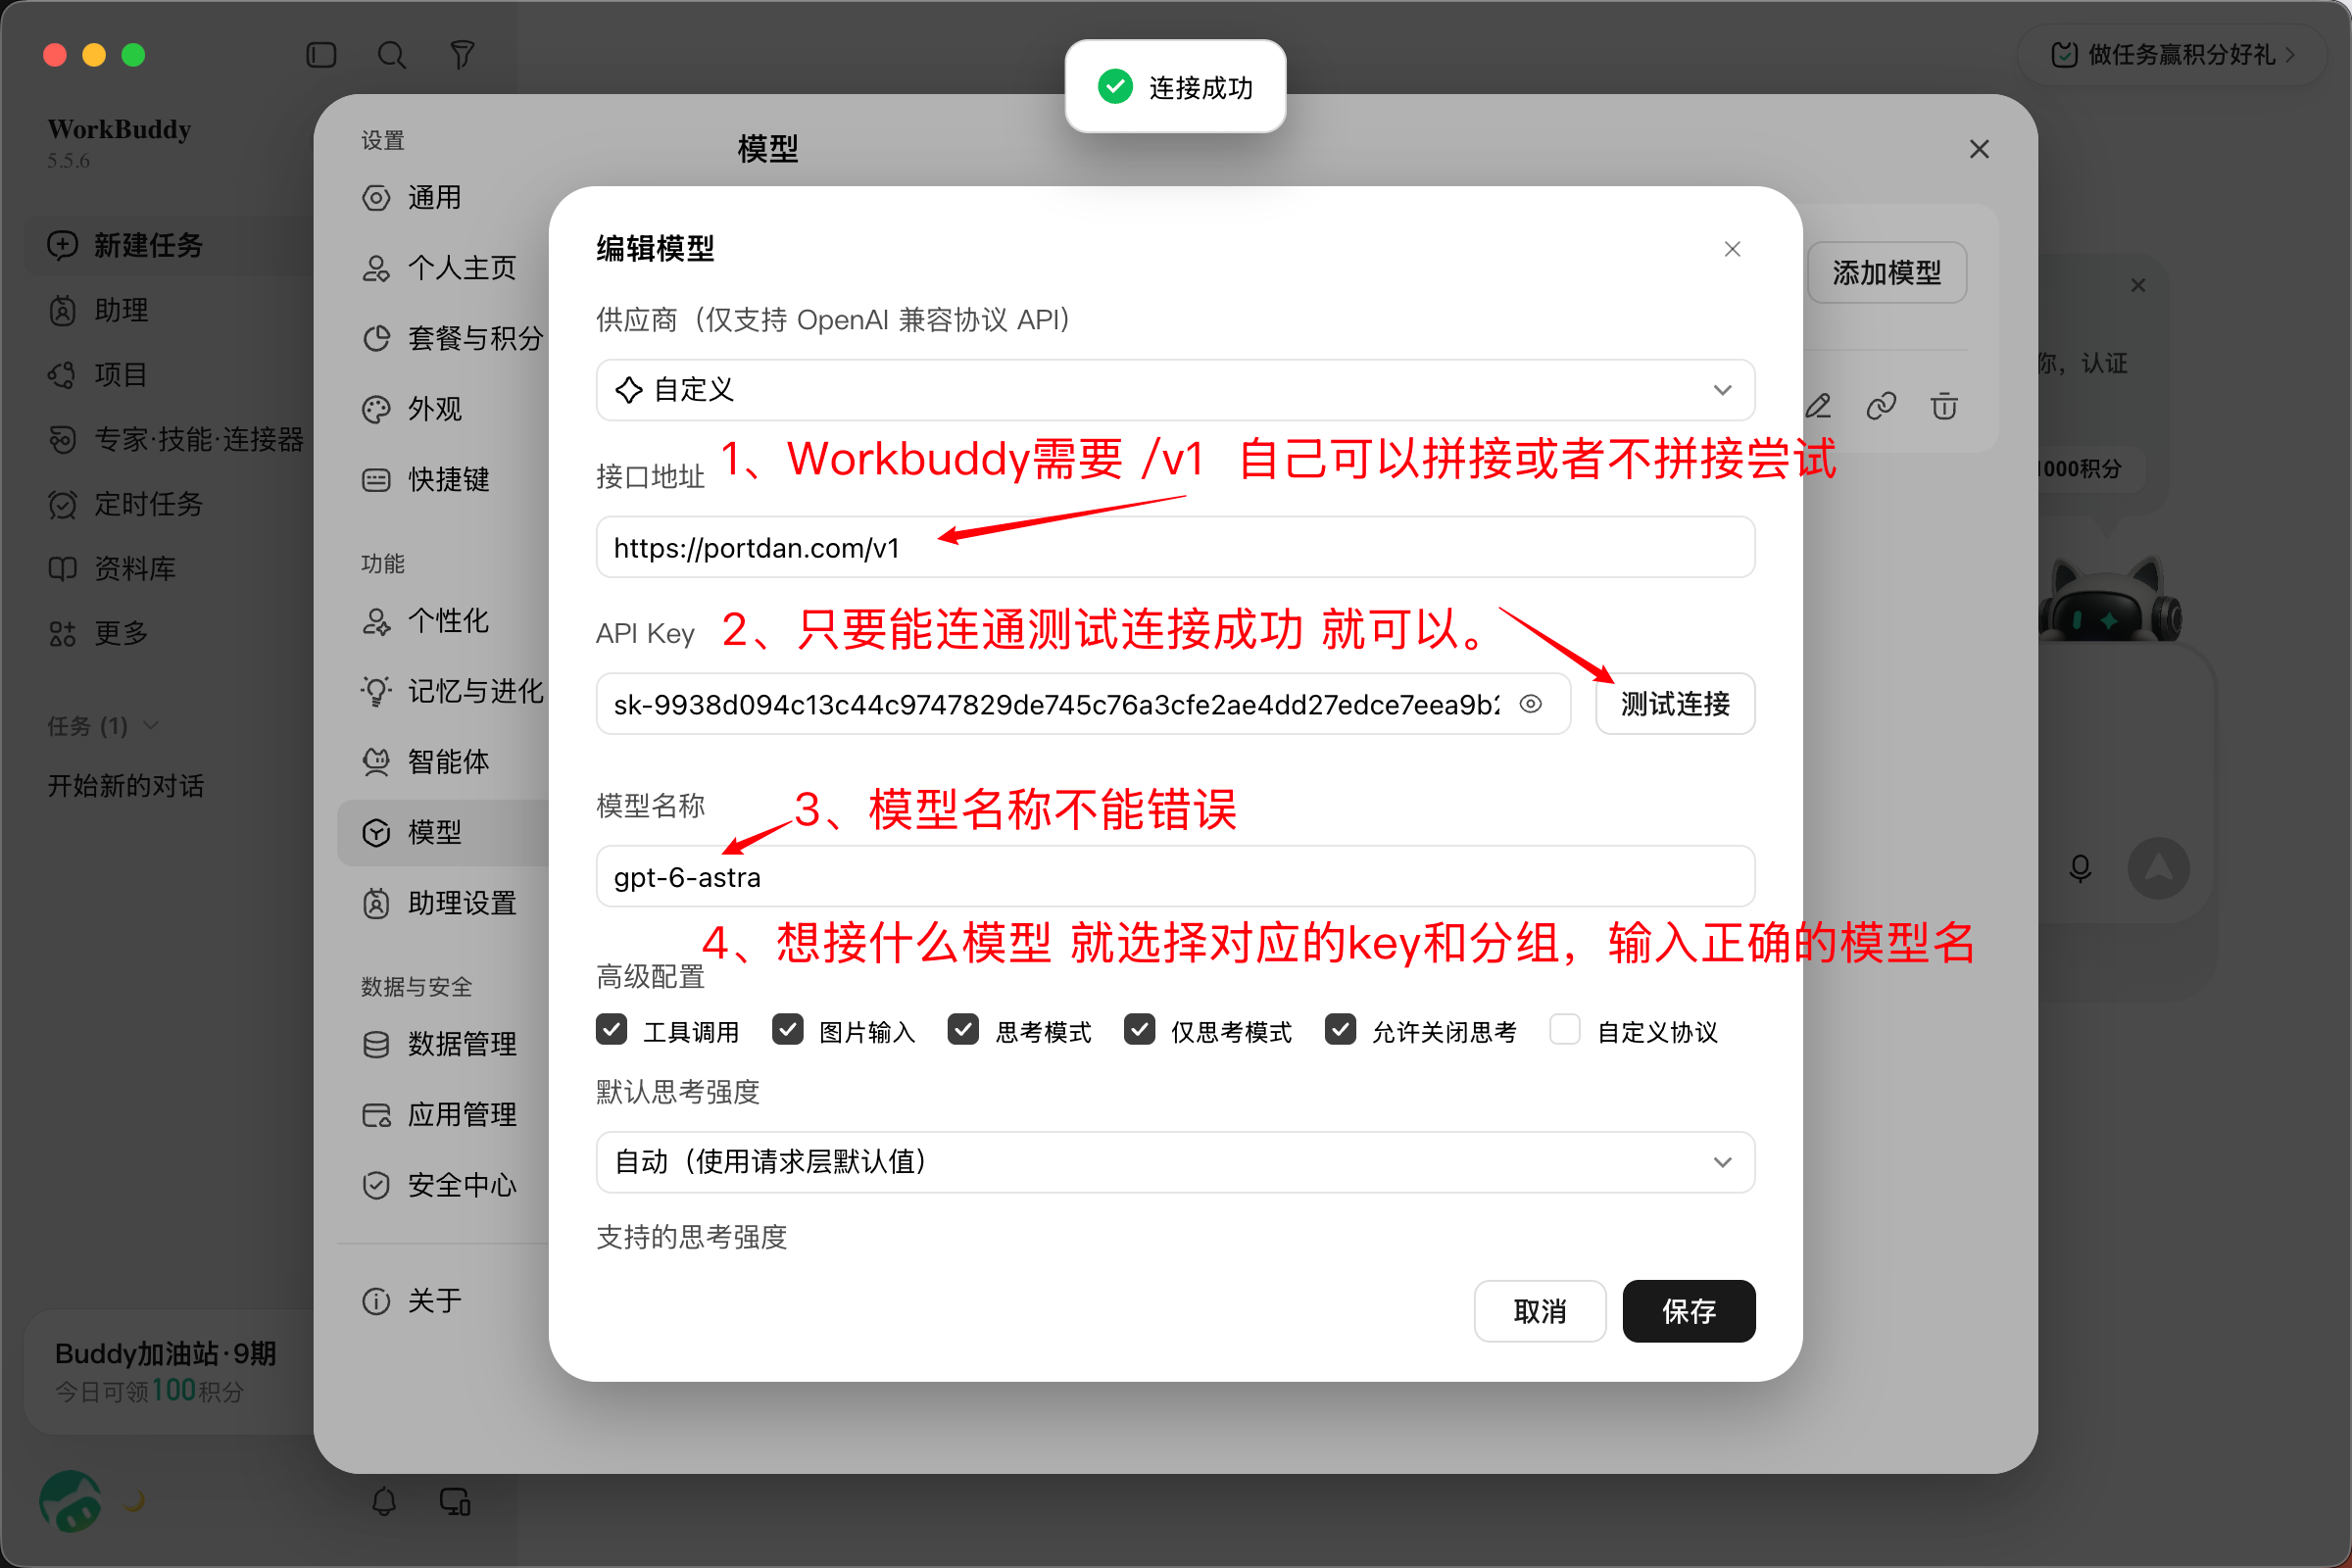Image resolution: width=2352 pixels, height=1568 pixels.
Task: Close the 编辑模型 dialog
Action: (1733, 249)
